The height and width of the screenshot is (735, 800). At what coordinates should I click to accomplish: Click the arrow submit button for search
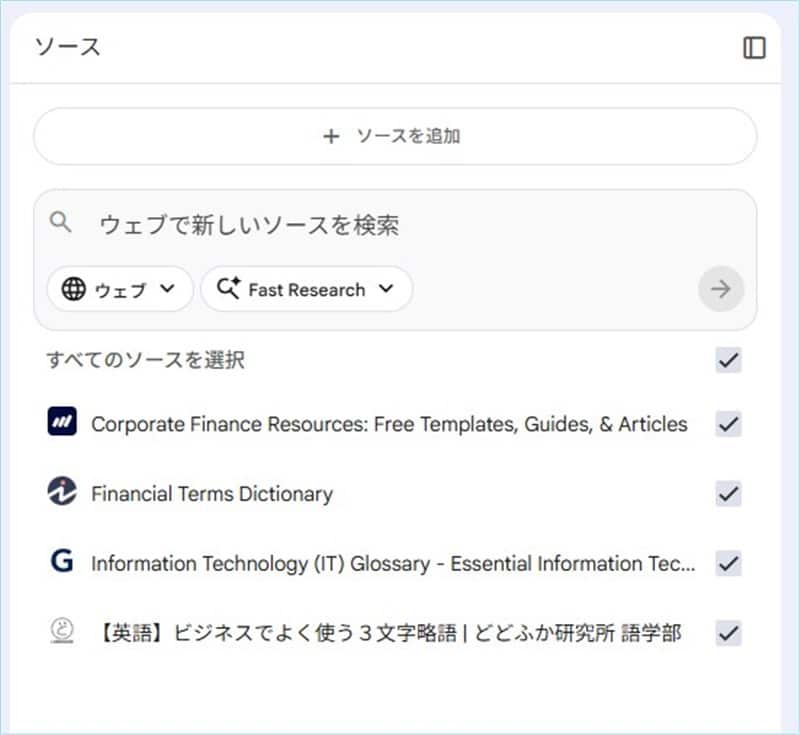coord(720,290)
